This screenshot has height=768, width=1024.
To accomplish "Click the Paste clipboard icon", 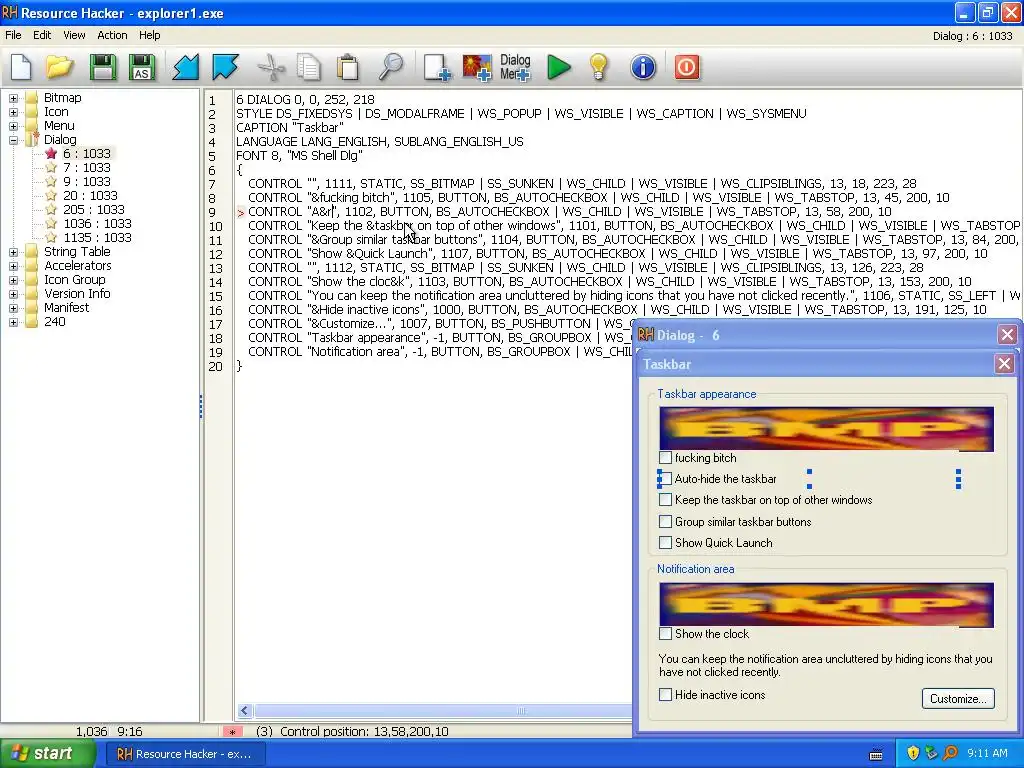I will pos(348,67).
